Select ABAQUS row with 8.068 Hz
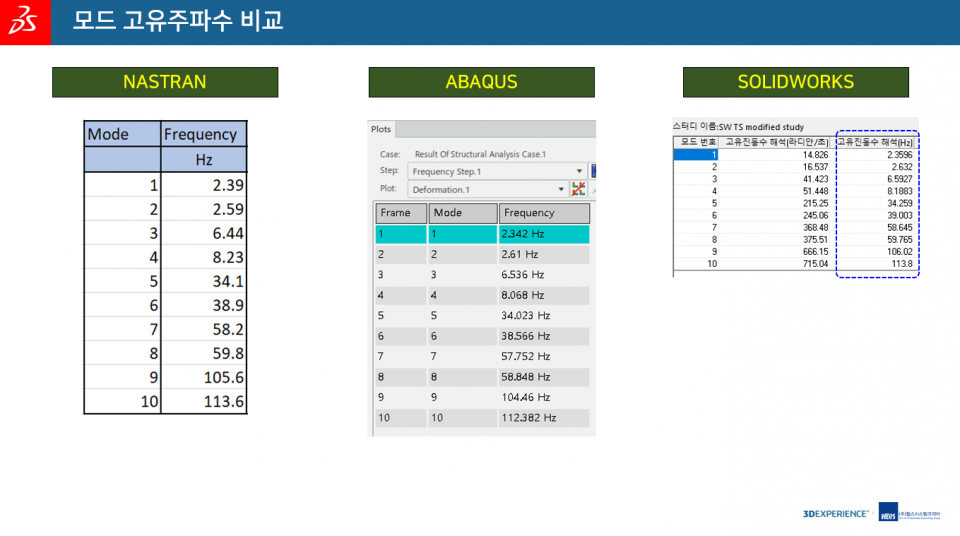 tap(482, 295)
